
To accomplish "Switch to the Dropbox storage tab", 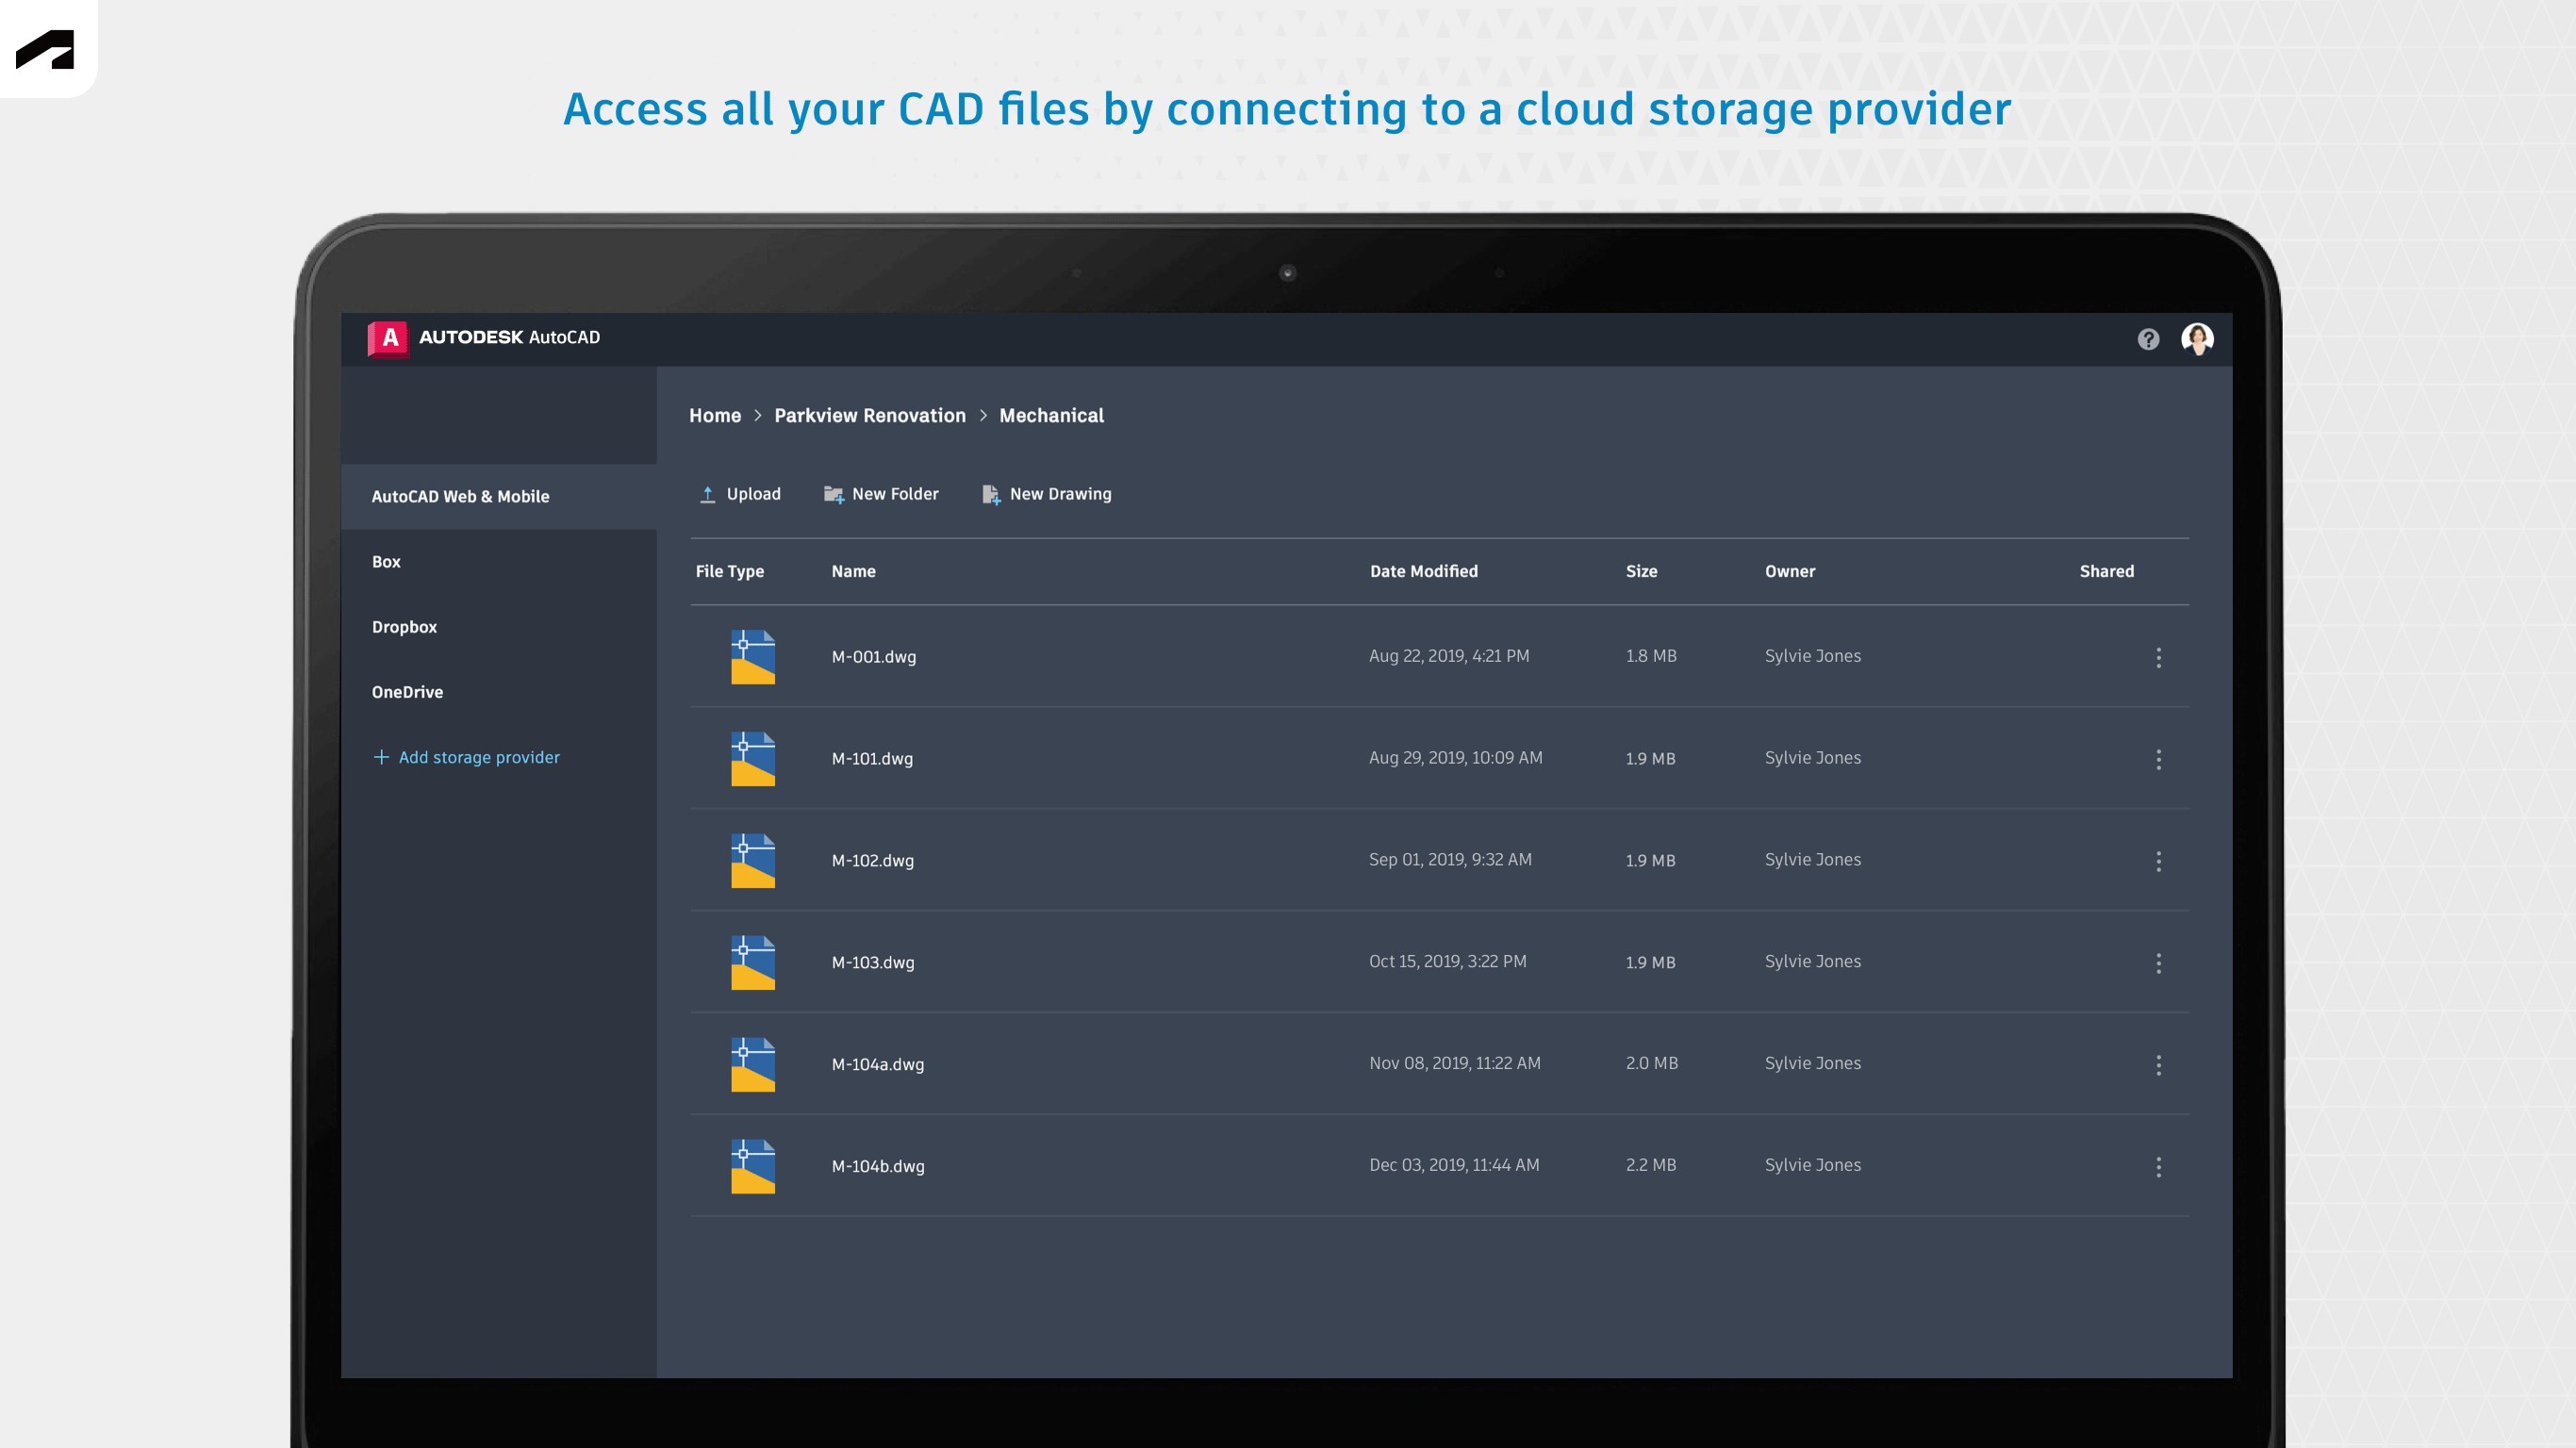I will coord(404,626).
